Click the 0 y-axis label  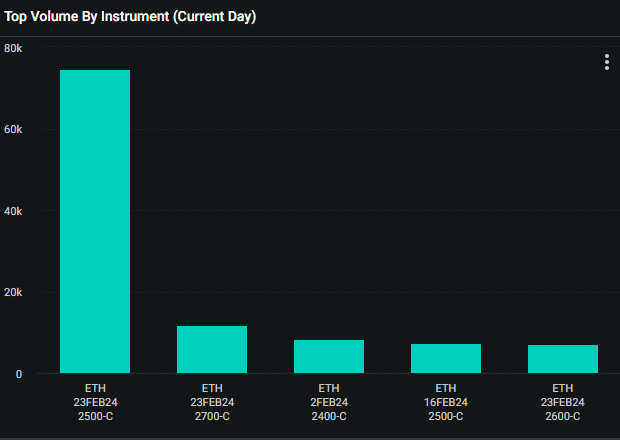pyautogui.click(x=18, y=375)
